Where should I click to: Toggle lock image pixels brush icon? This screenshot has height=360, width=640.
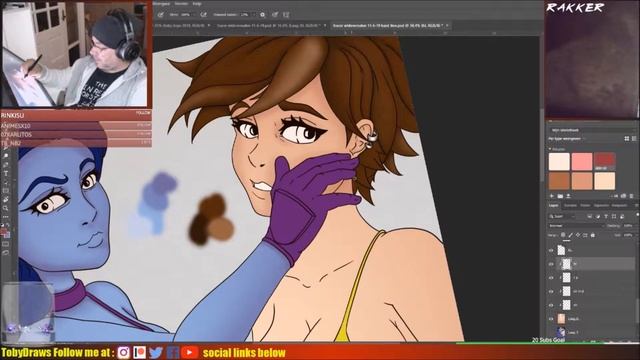point(571,235)
